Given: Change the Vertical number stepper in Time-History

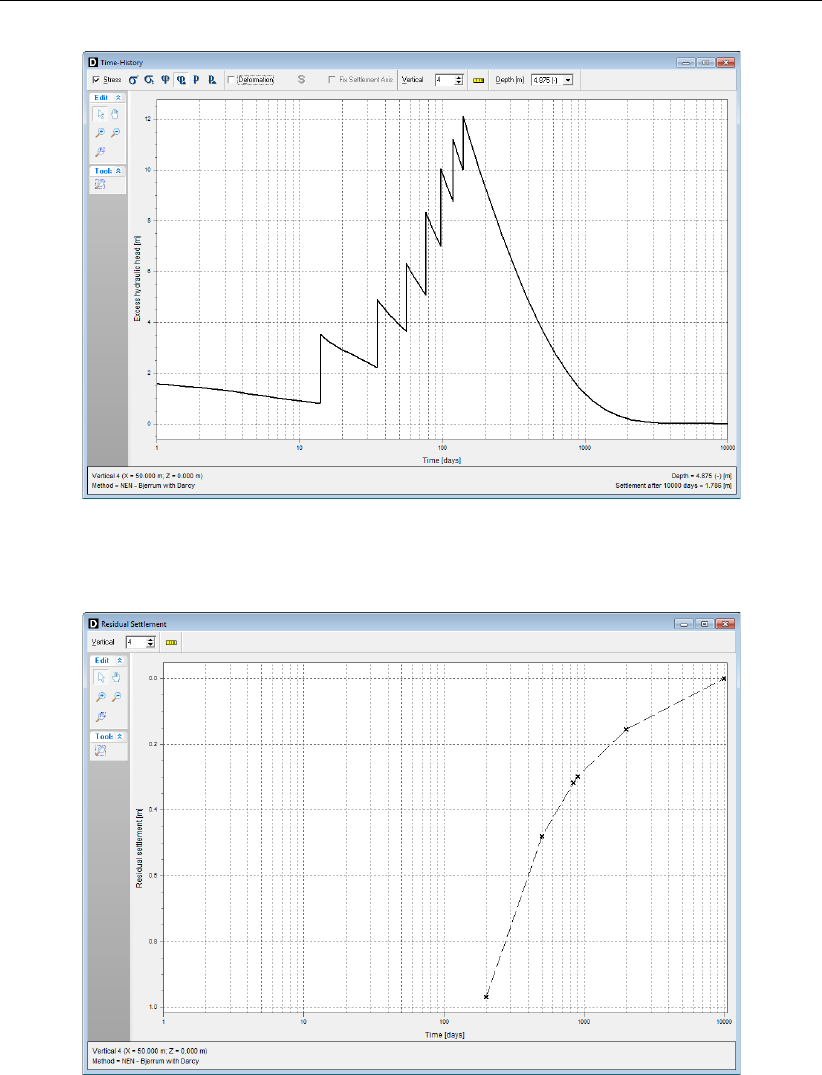Looking at the screenshot, I should (459, 80).
